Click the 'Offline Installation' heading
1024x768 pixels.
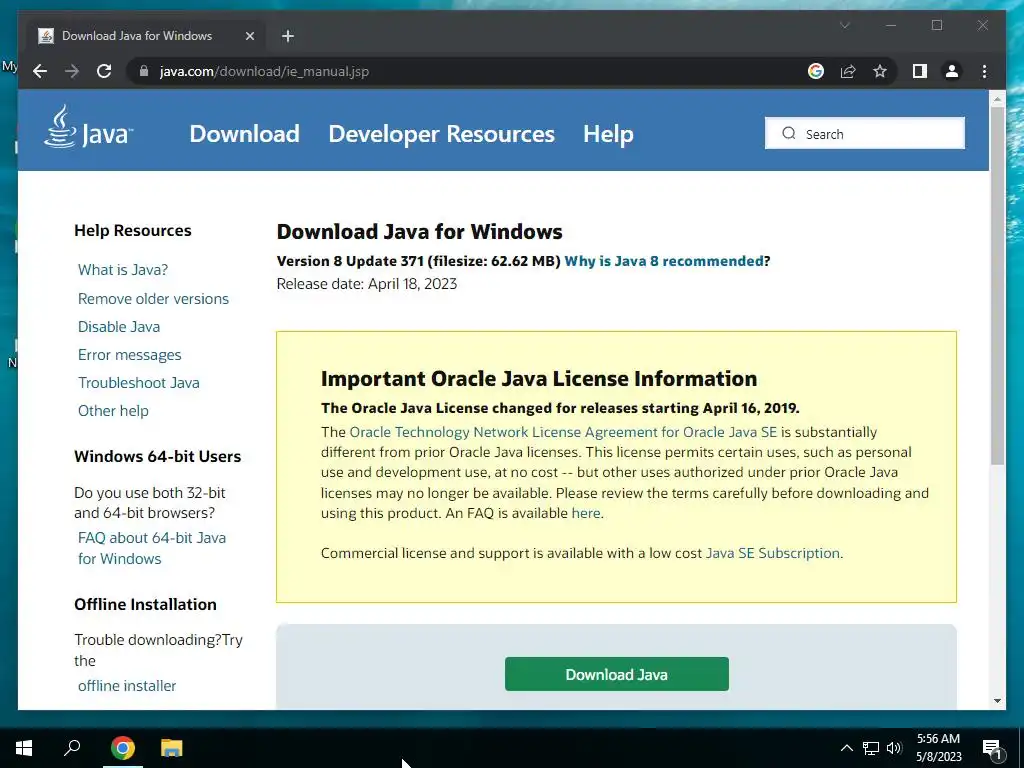(x=145, y=604)
